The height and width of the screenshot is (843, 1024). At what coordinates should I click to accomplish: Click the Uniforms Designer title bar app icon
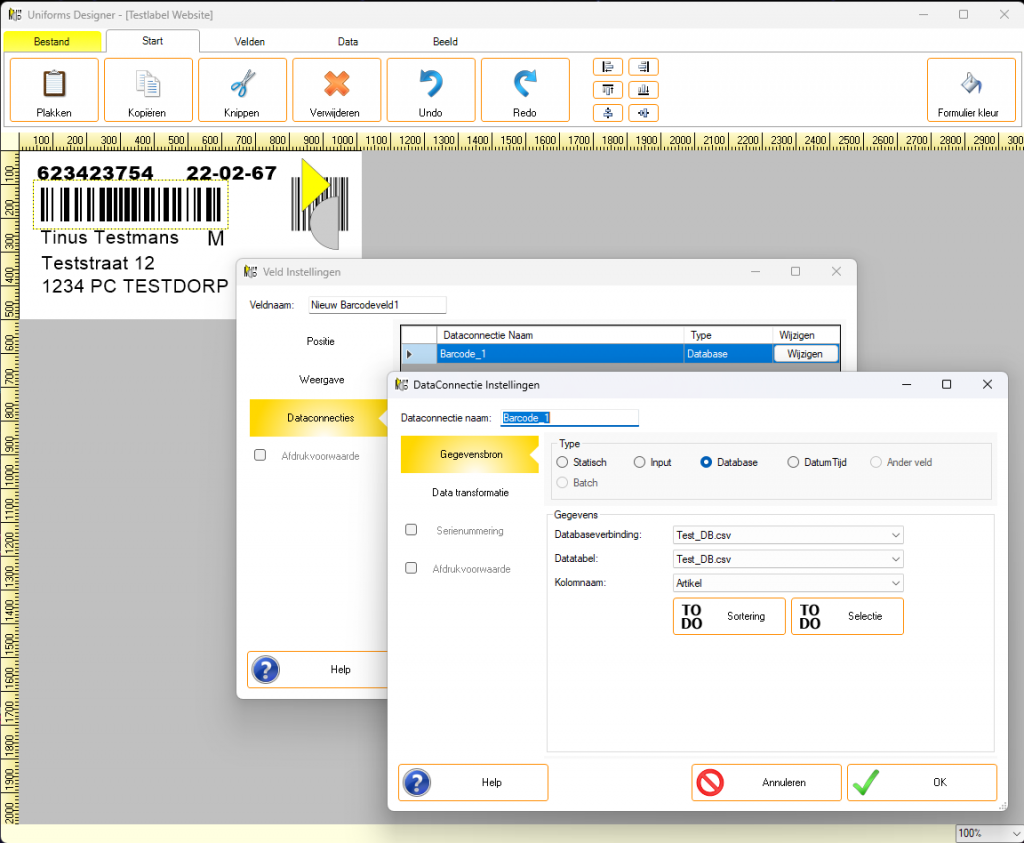point(15,14)
